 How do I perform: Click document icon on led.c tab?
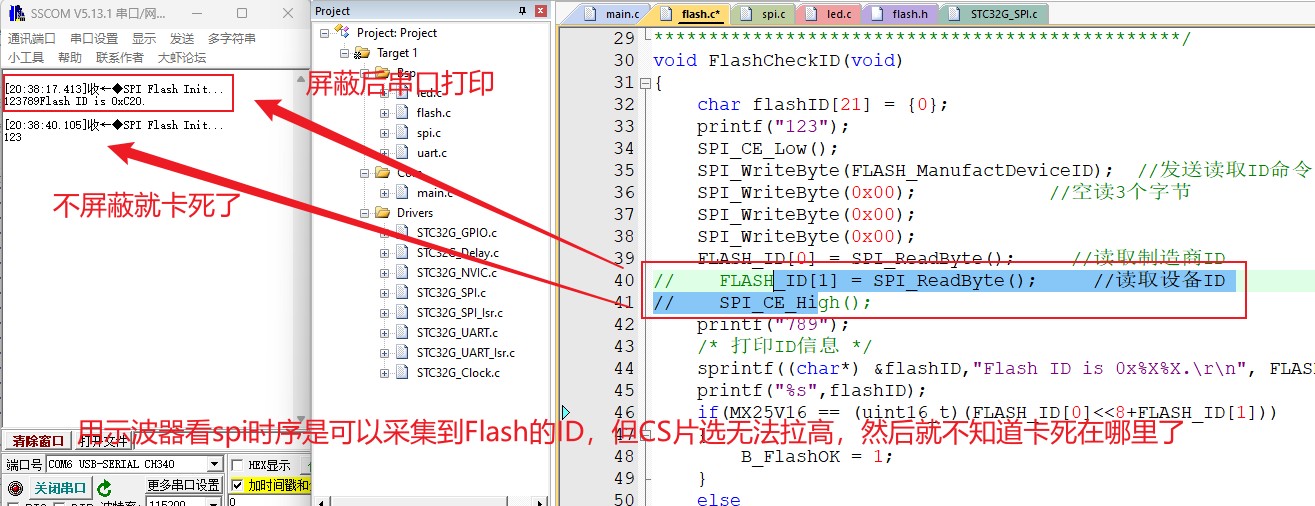pyautogui.click(x=813, y=14)
